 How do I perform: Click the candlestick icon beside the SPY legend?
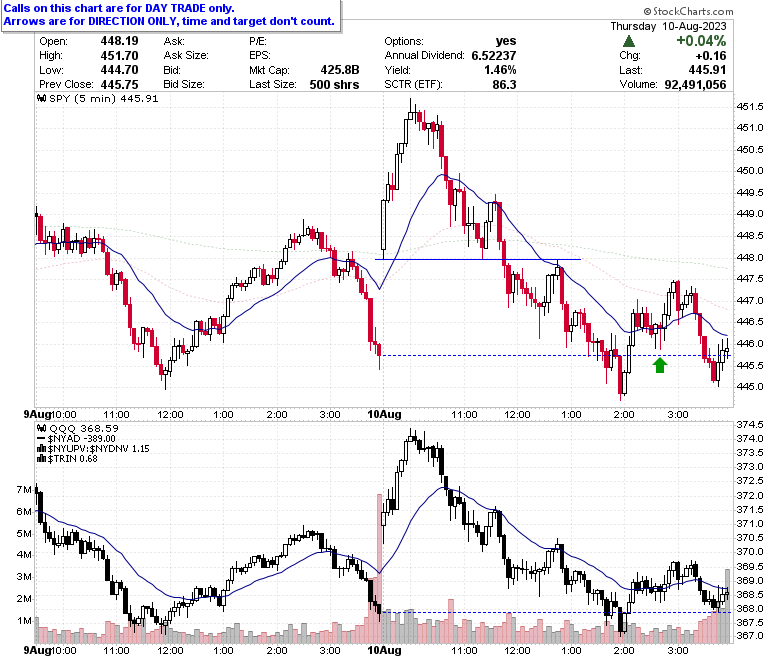[42, 98]
